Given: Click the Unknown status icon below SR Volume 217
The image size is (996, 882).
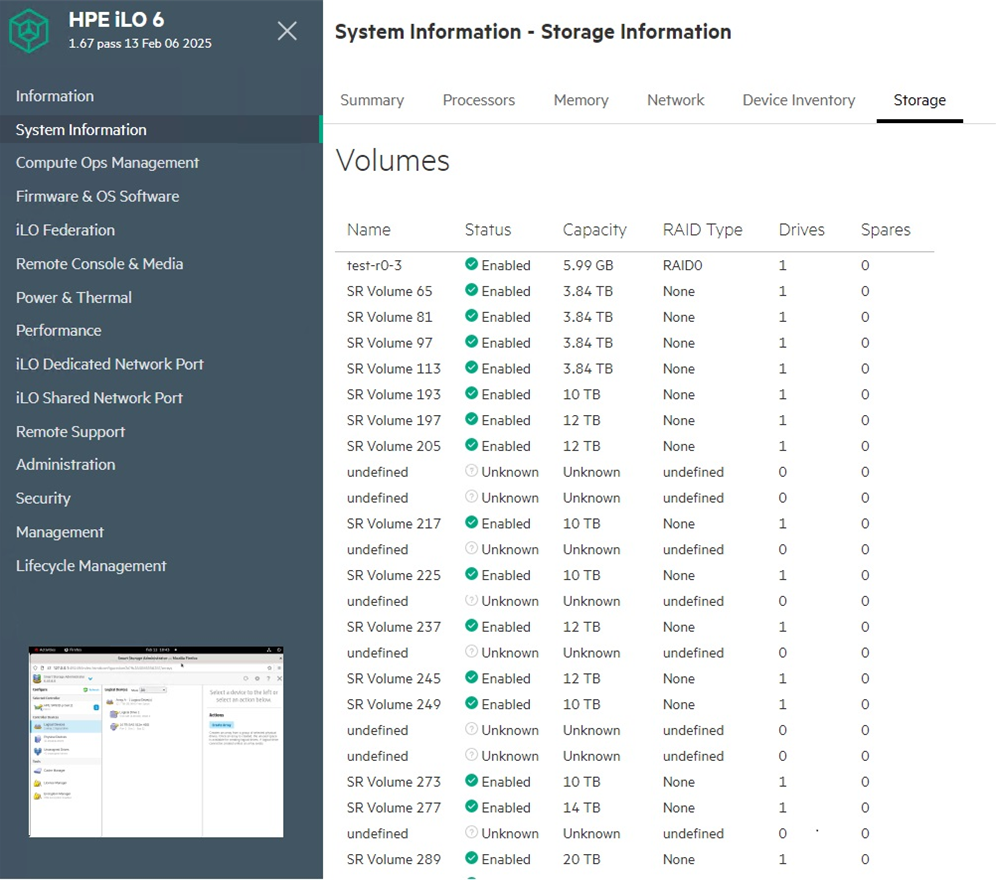Looking at the screenshot, I should 471,548.
